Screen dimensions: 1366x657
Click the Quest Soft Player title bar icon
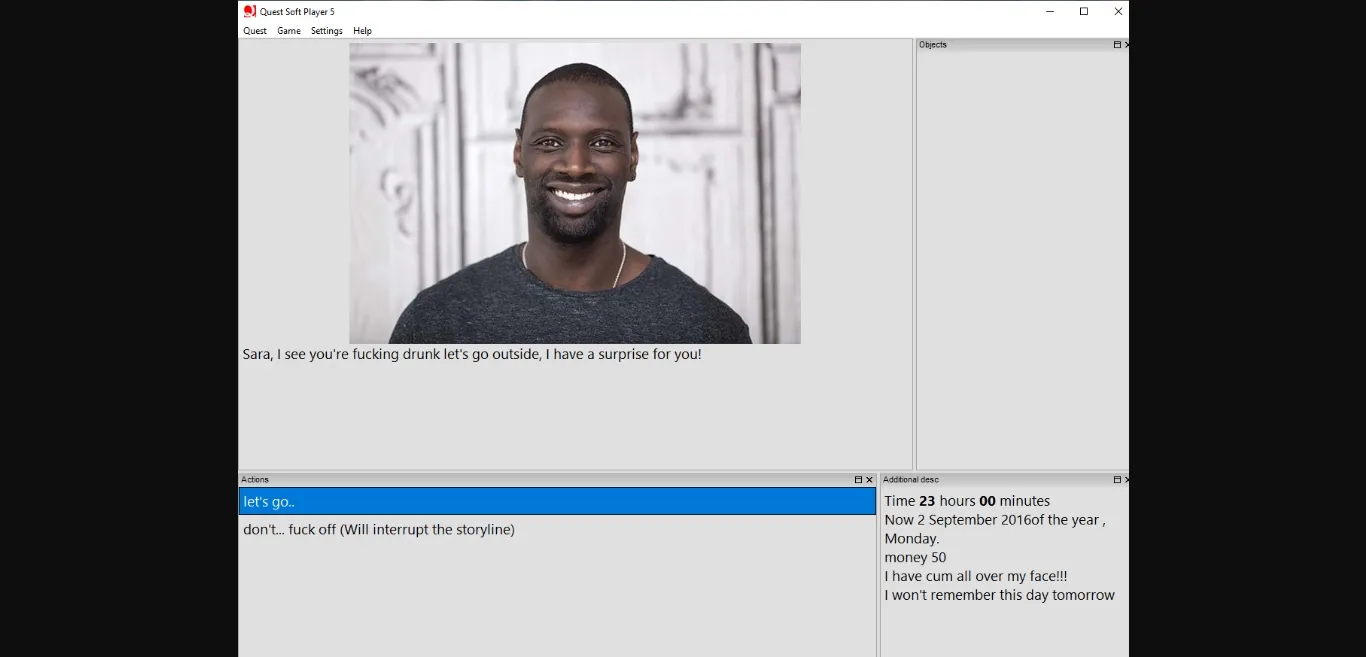(x=250, y=11)
